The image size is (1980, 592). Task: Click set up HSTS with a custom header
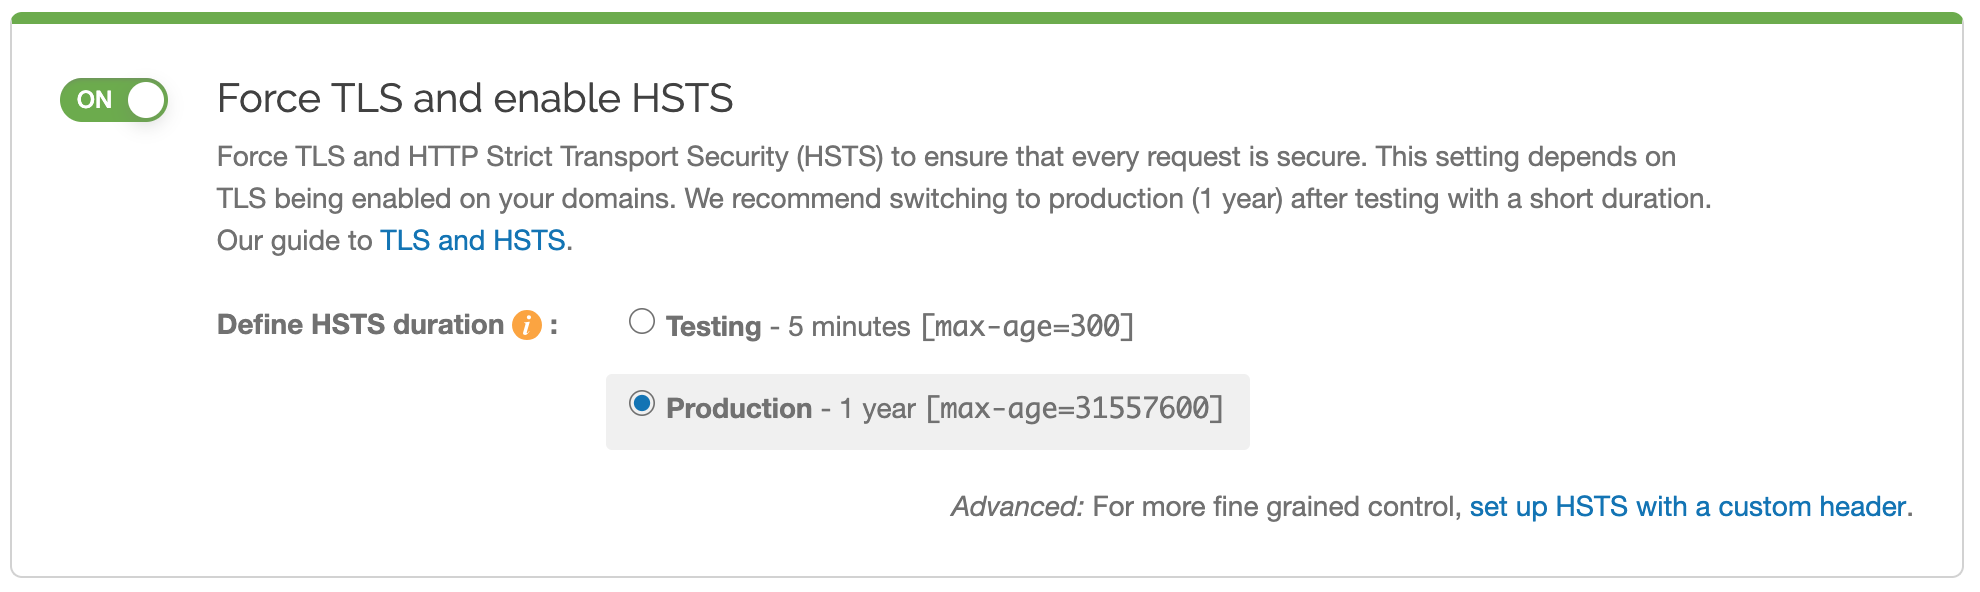tap(1687, 506)
